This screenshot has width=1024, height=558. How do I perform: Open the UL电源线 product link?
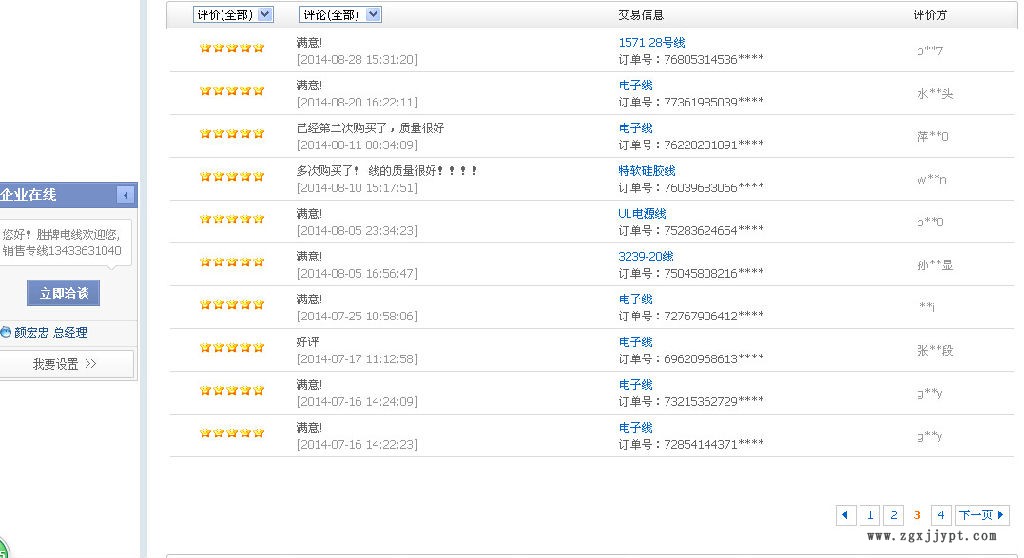(642, 214)
